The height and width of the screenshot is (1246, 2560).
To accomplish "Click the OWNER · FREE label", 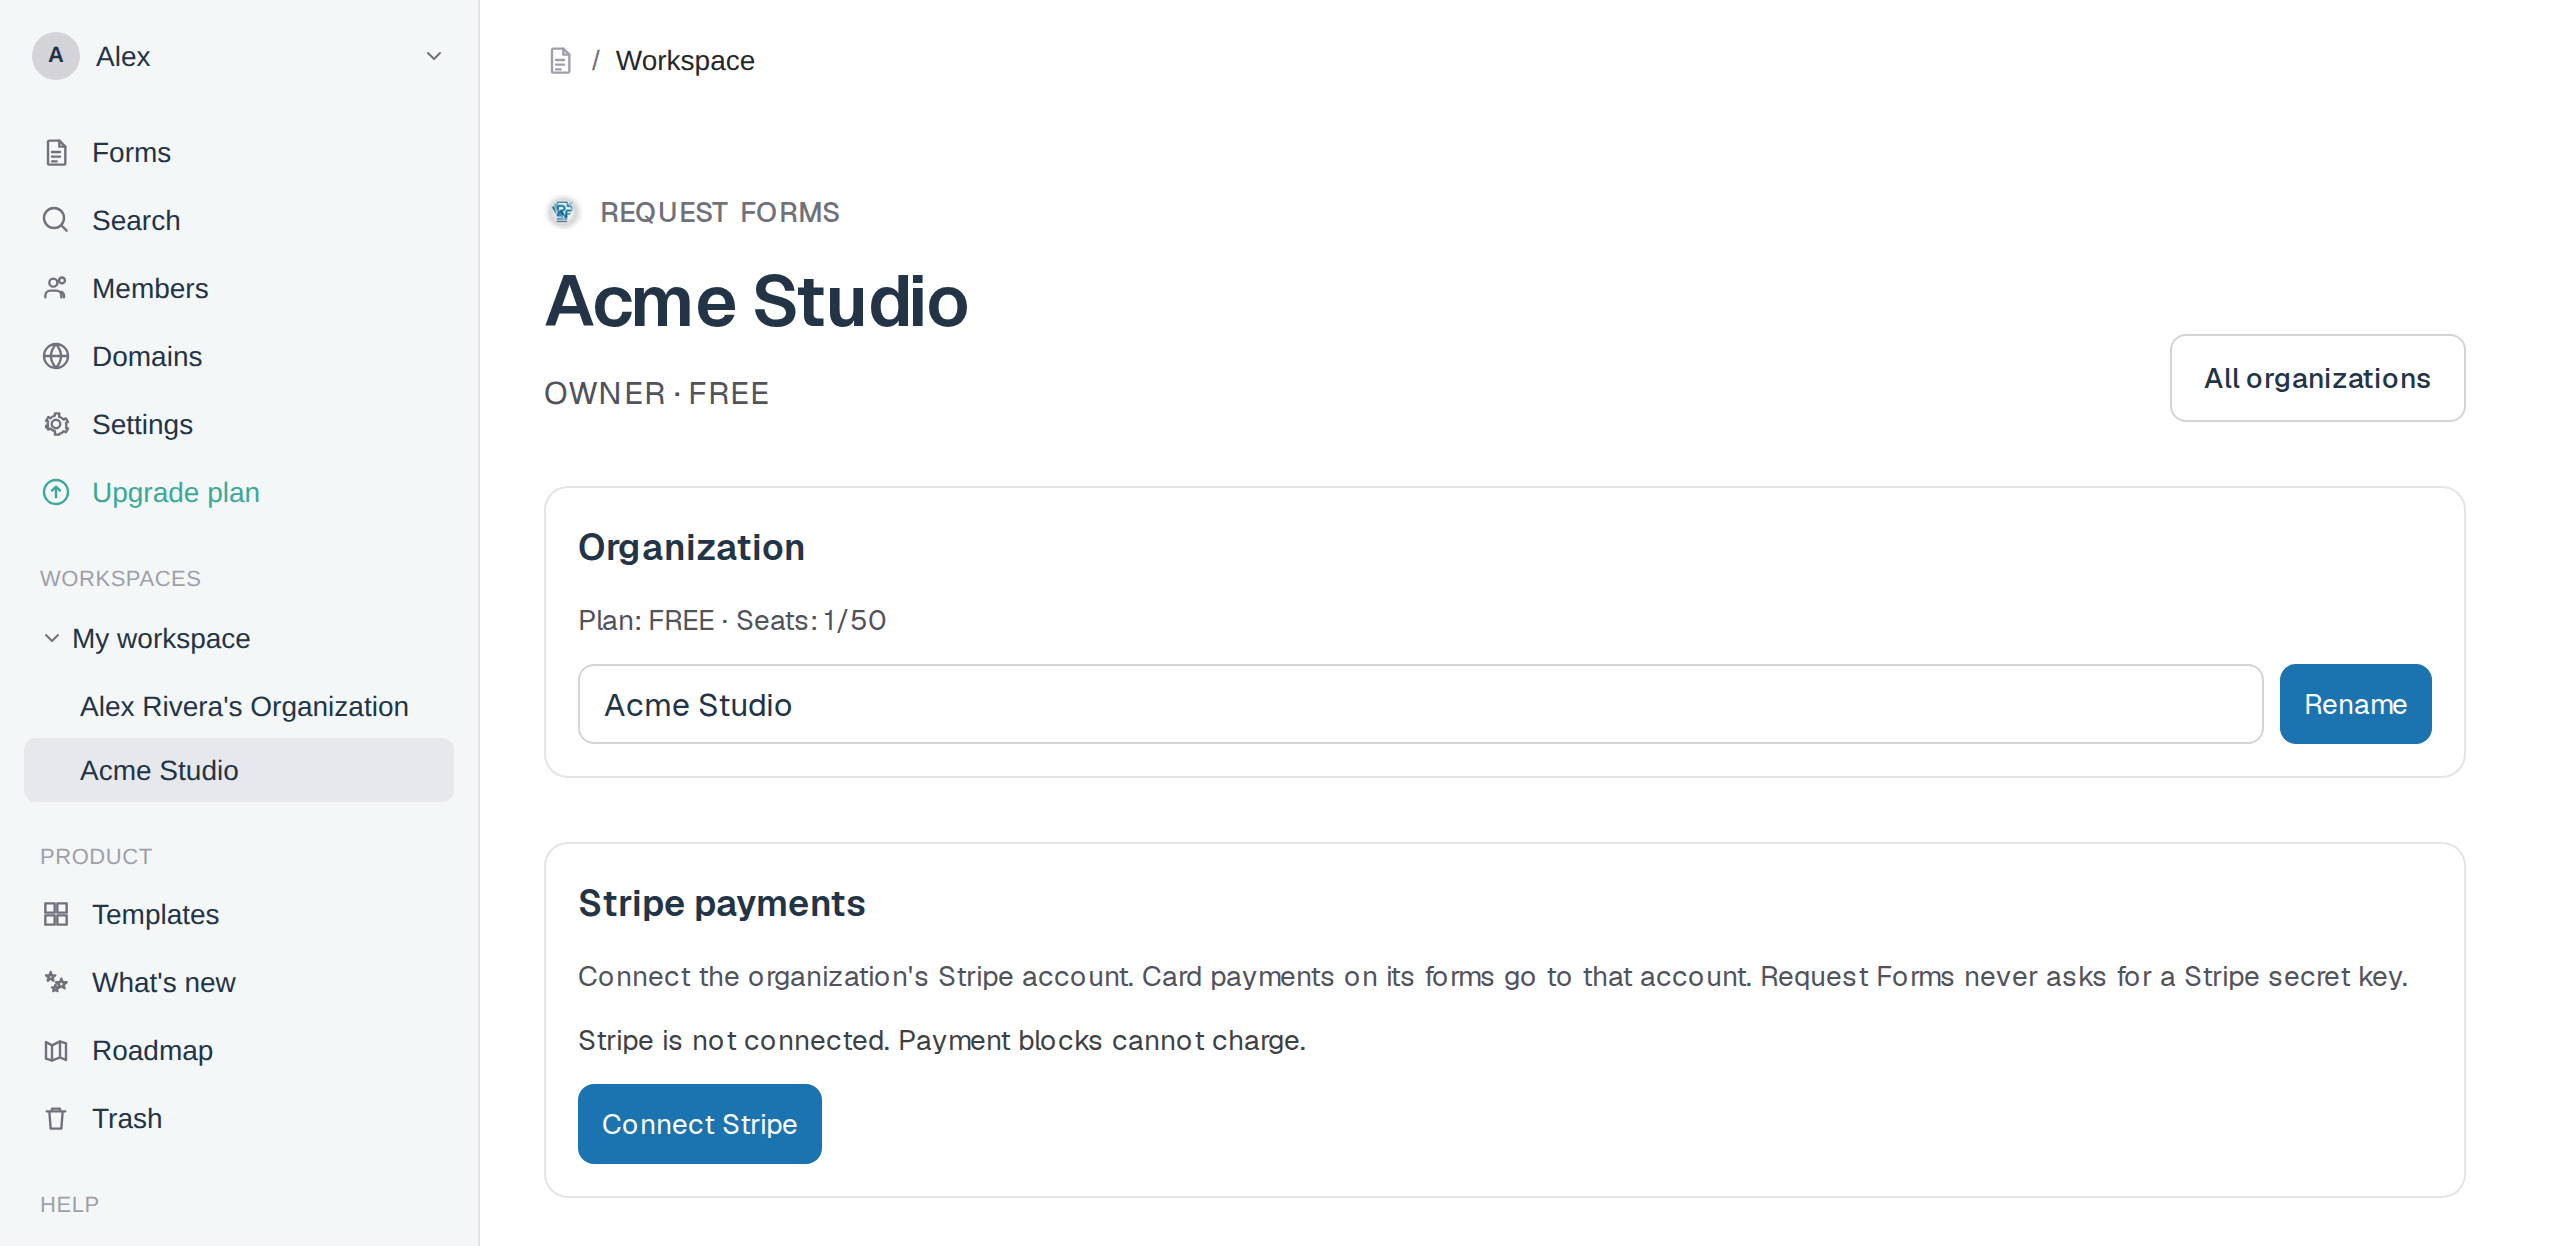I will click(656, 393).
